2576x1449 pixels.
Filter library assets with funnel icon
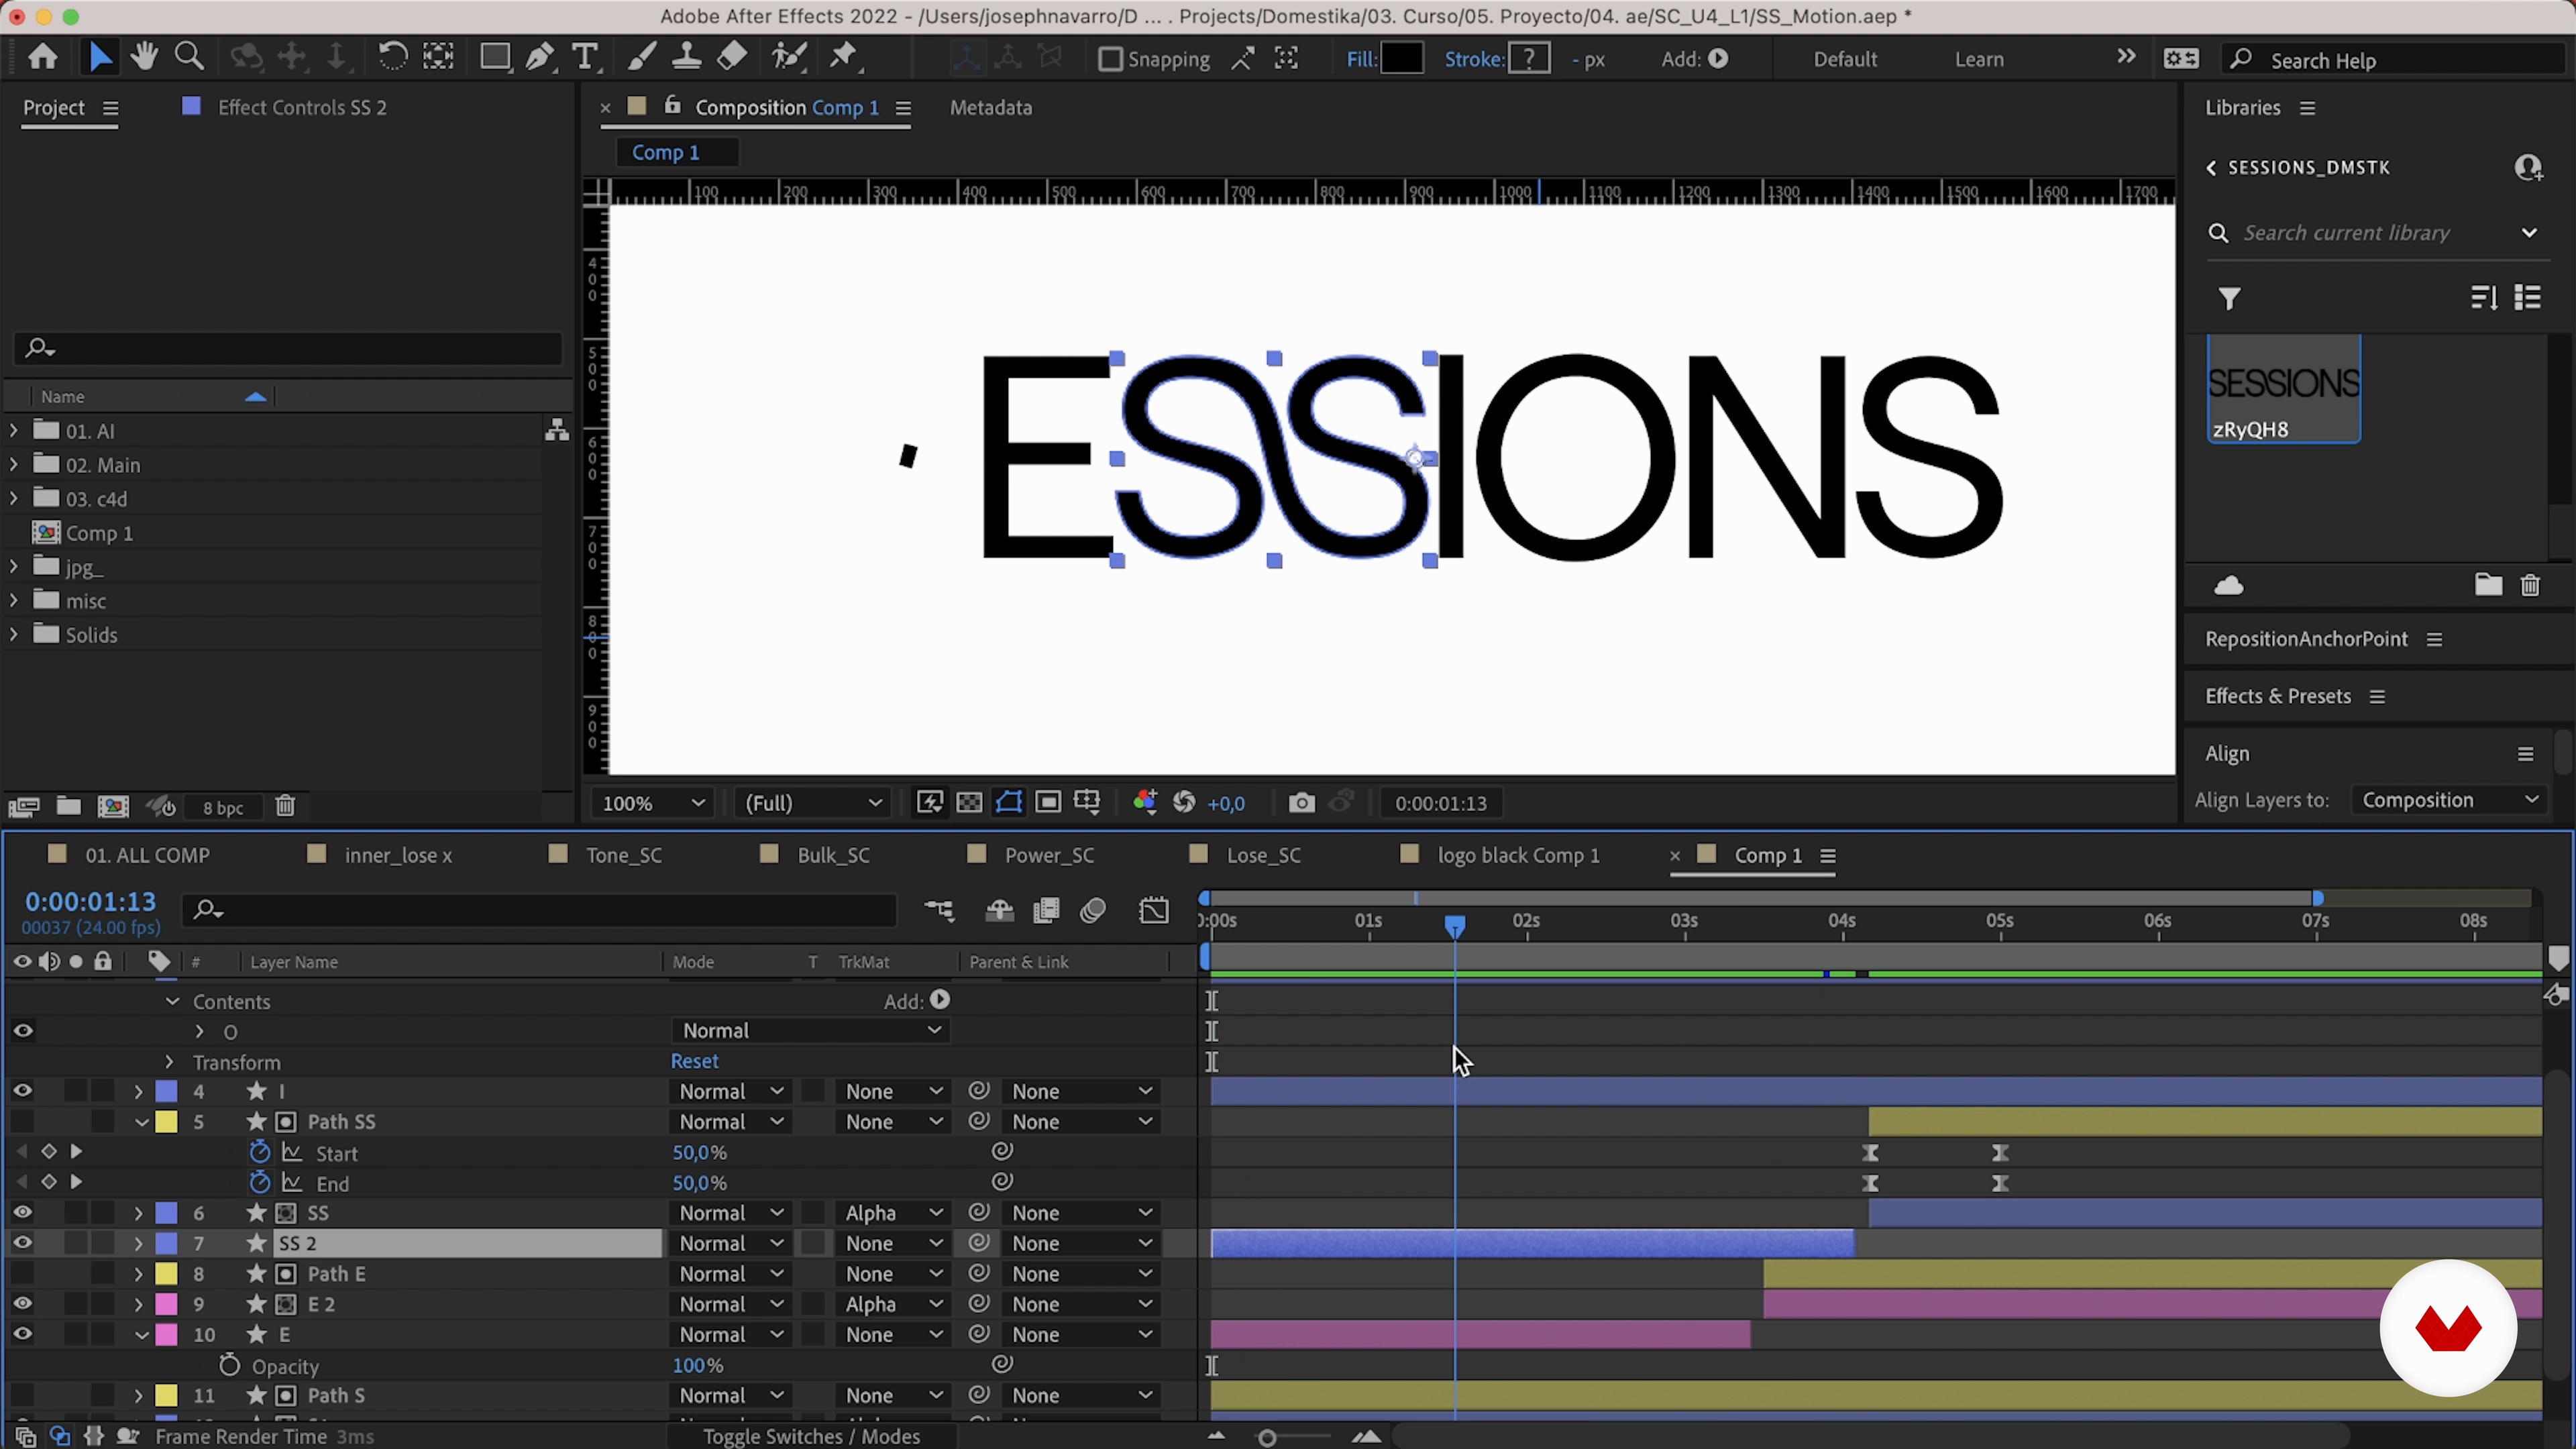2230,299
